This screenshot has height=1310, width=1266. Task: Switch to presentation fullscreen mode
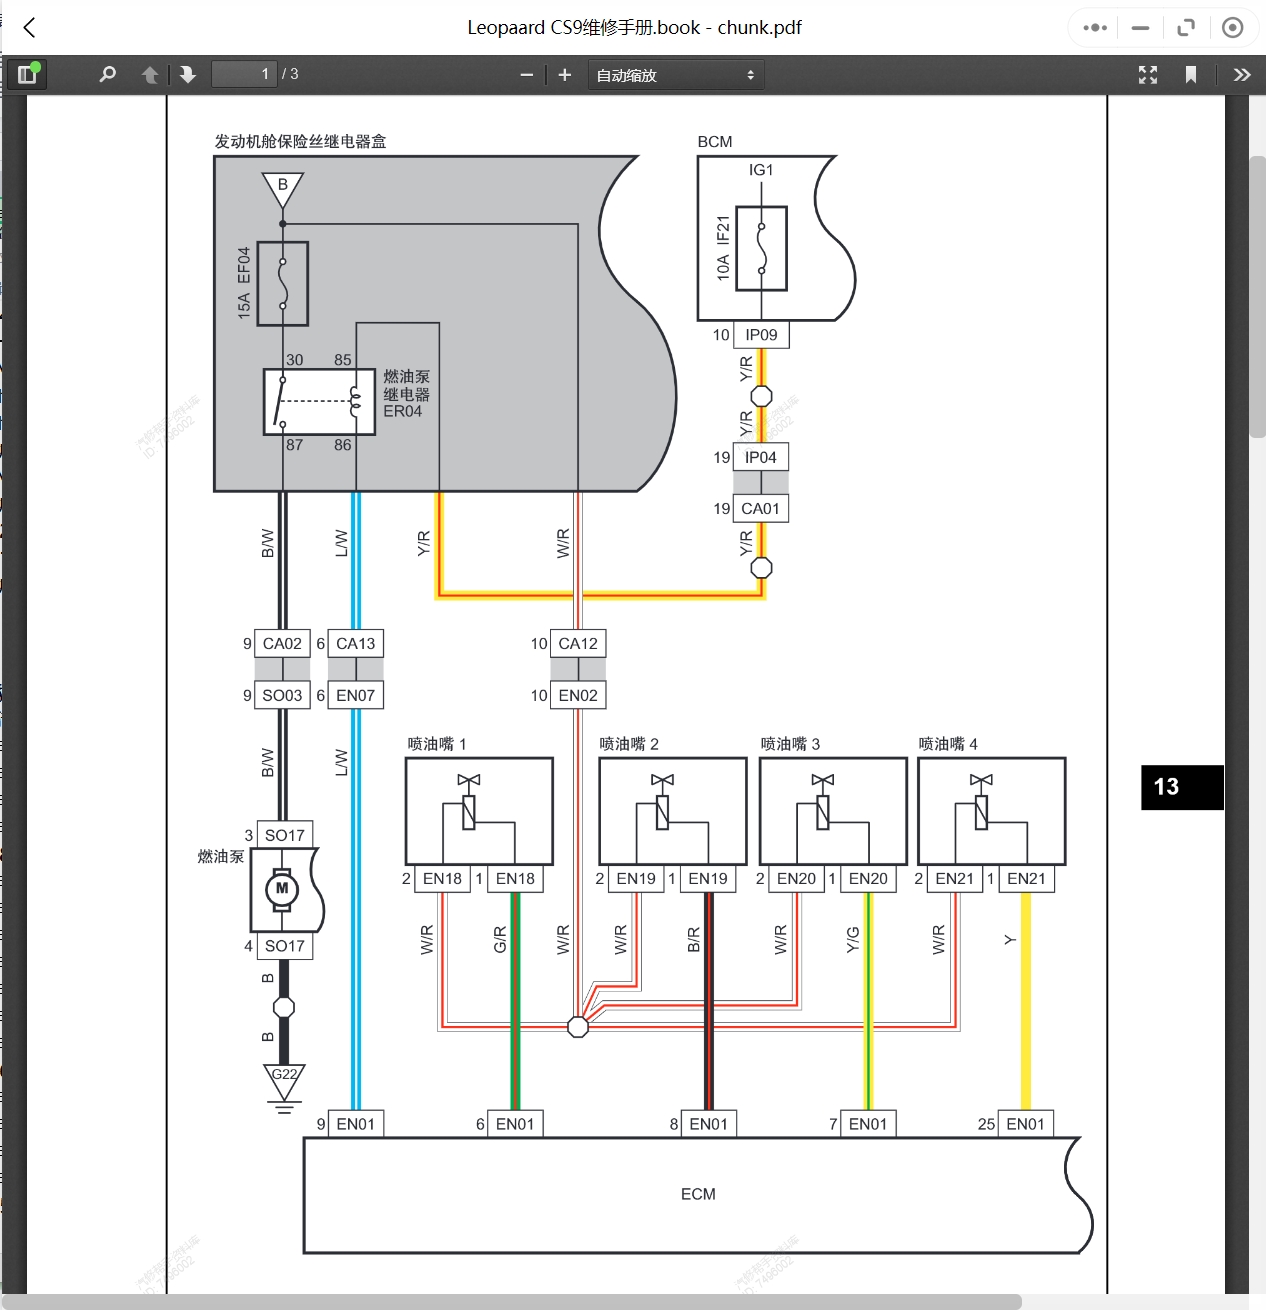1148,75
